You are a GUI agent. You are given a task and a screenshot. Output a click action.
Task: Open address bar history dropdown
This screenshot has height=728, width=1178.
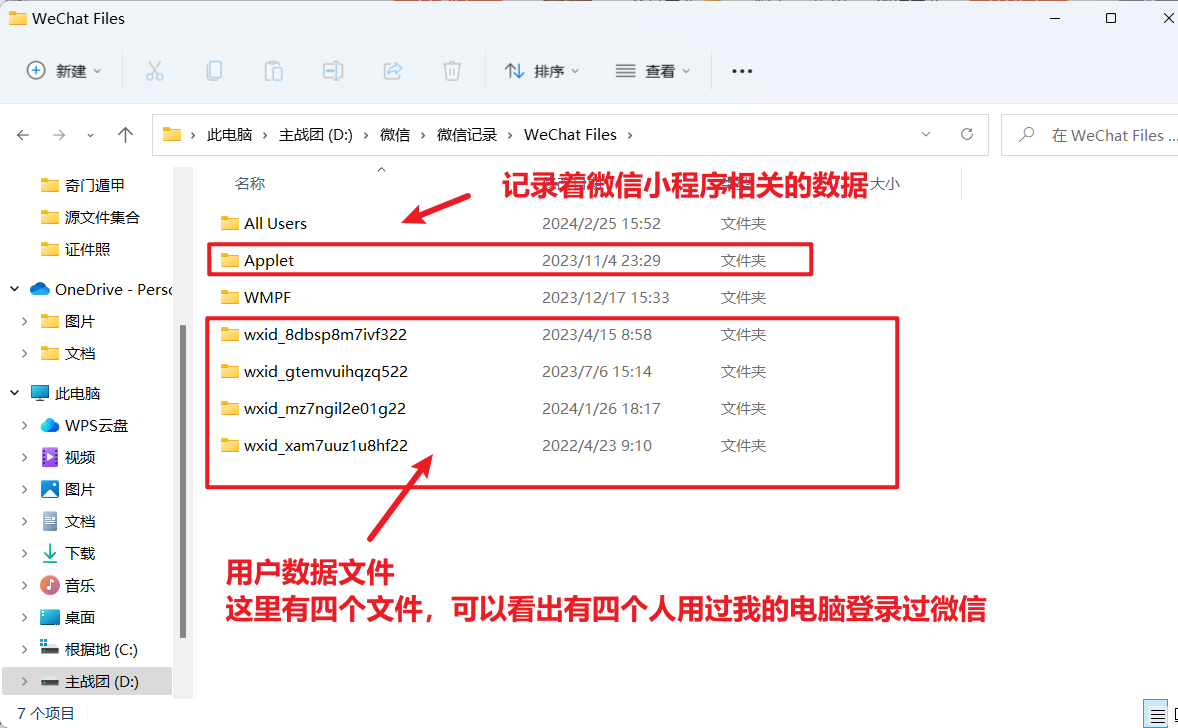point(926,134)
